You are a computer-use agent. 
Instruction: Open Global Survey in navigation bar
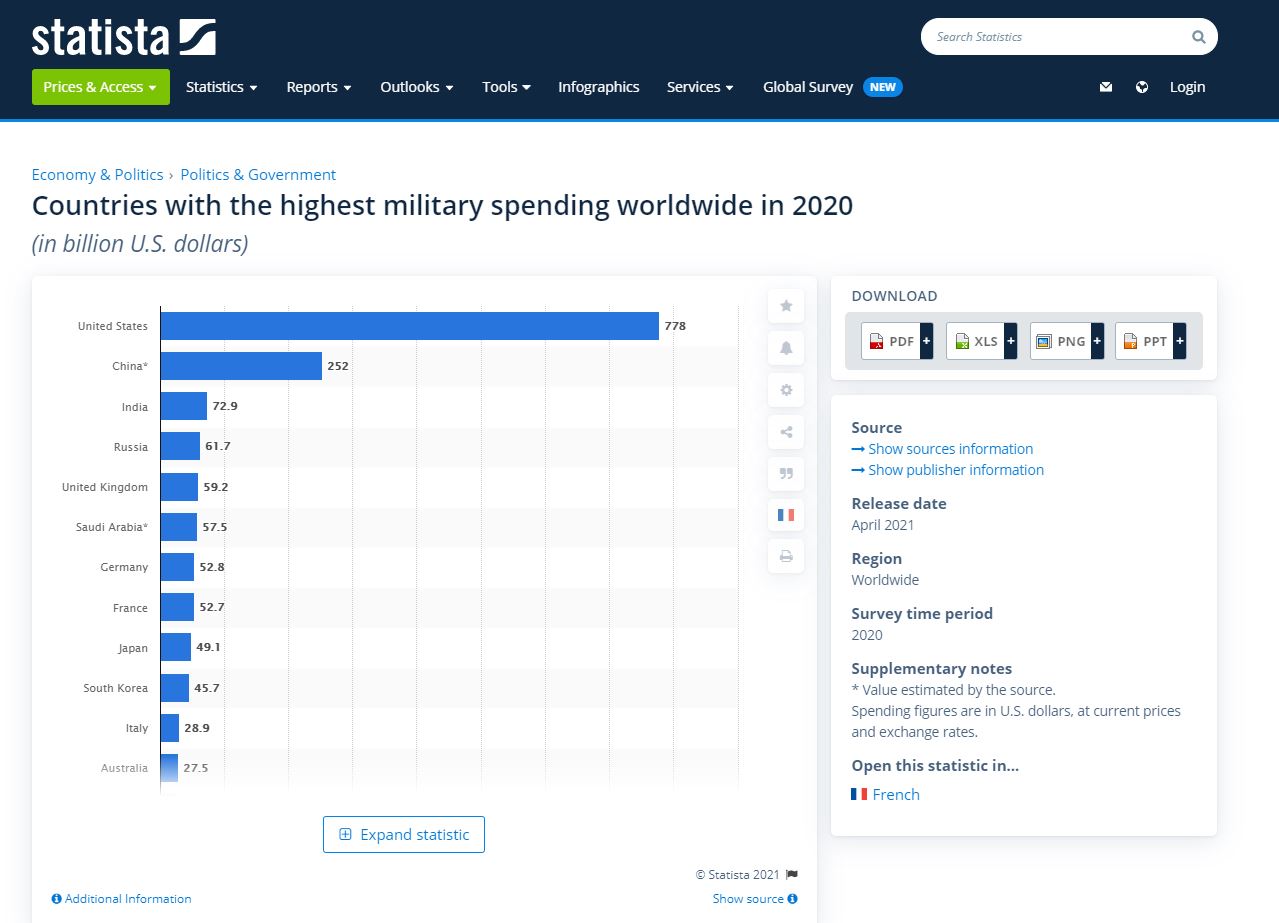808,87
